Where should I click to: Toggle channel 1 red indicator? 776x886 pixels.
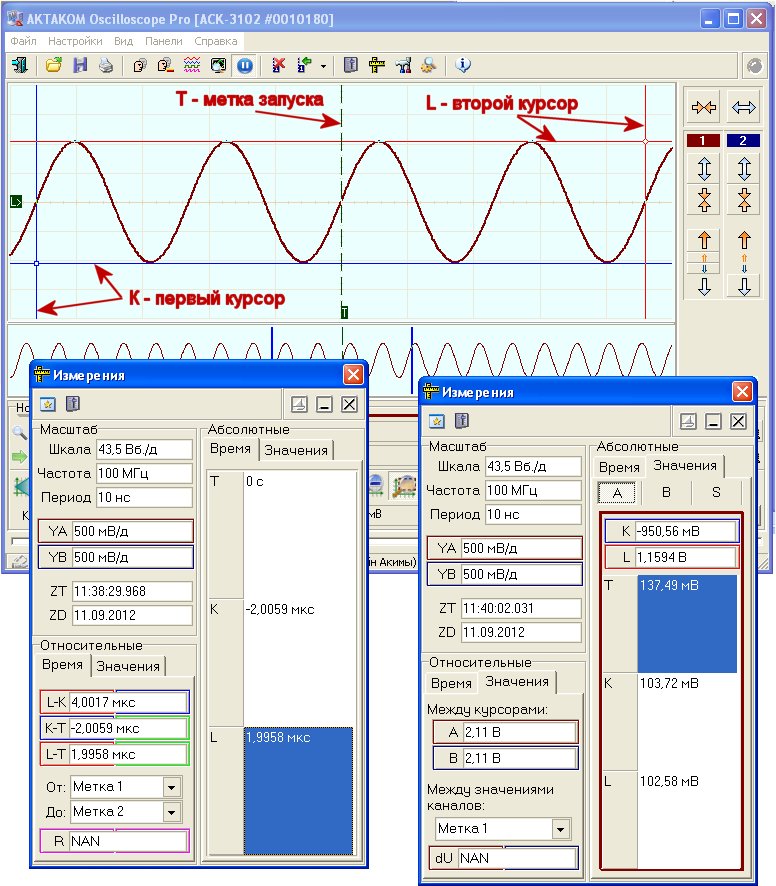point(703,141)
